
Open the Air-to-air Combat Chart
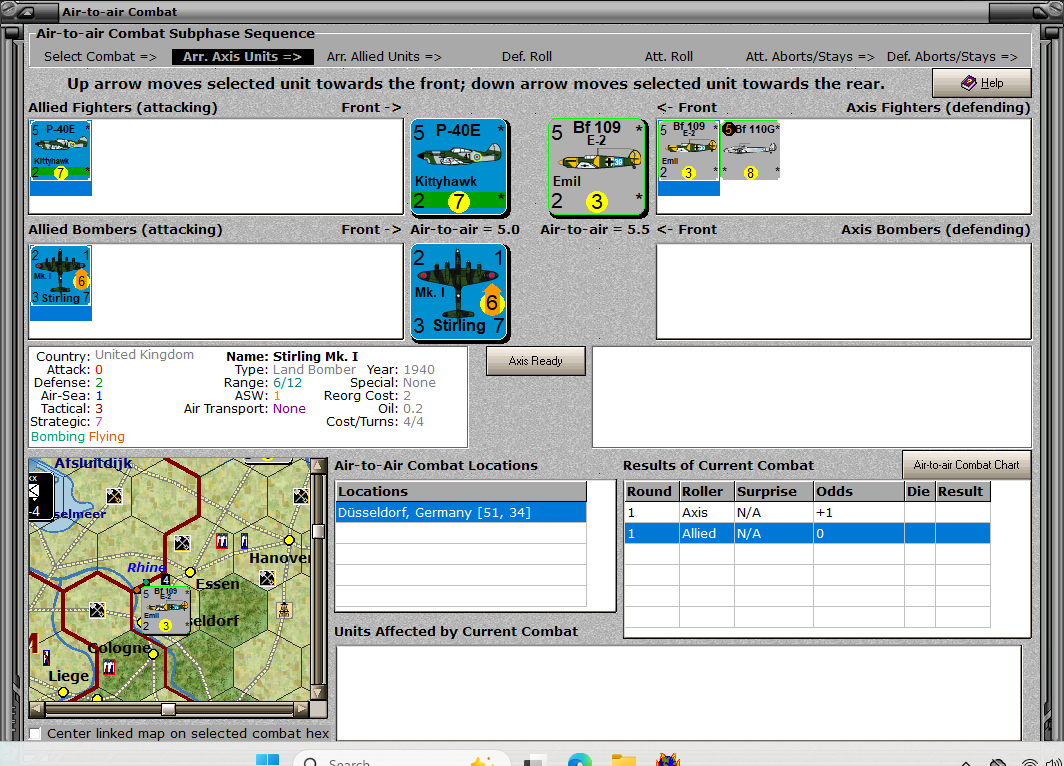tap(966, 465)
